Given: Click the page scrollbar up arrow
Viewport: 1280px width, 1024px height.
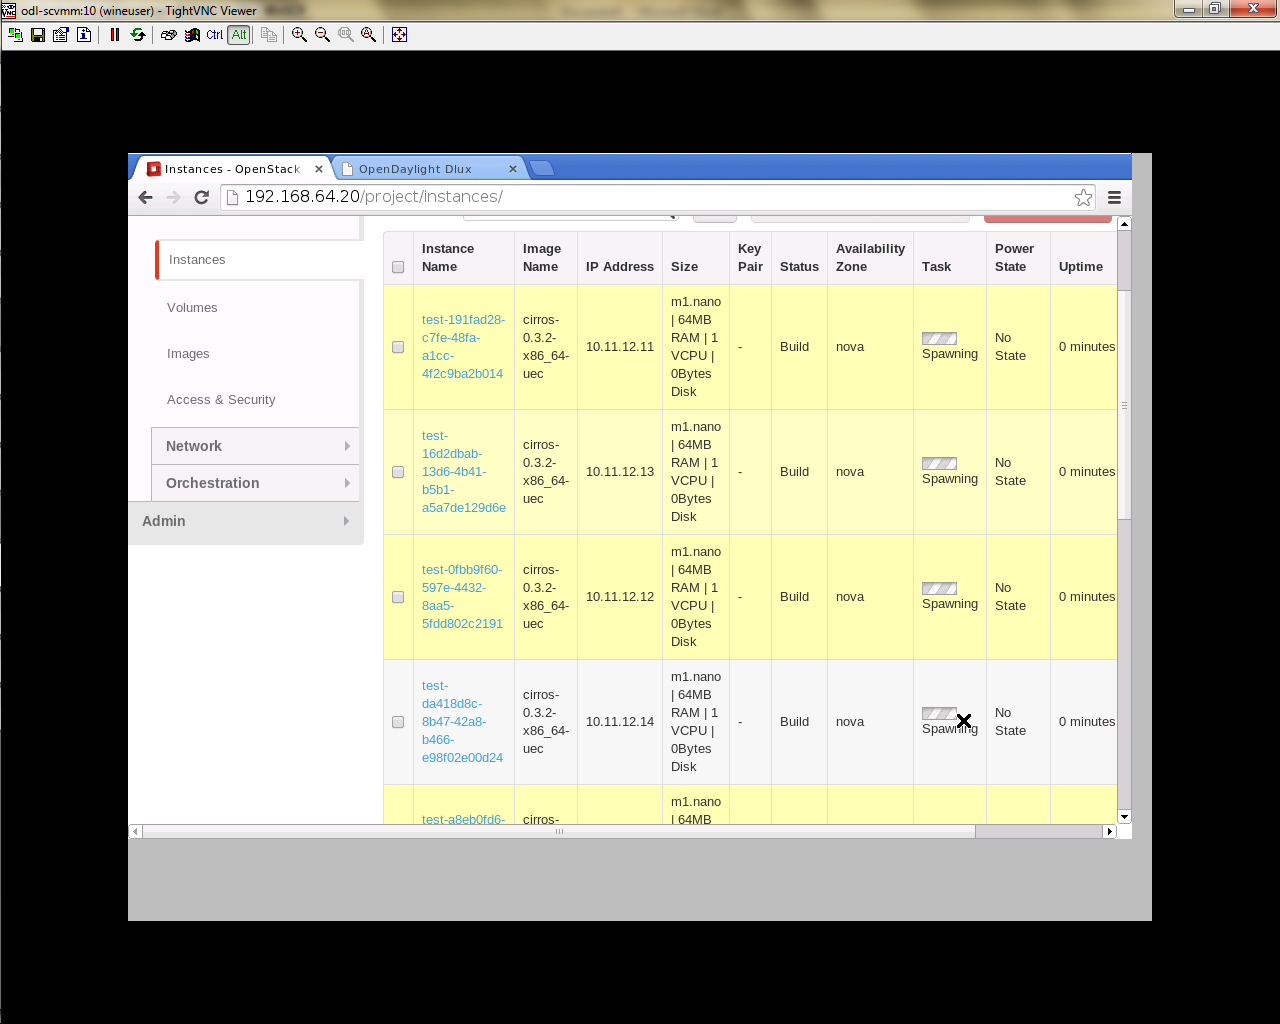Looking at the screenshot, I should click(1124, 223).
